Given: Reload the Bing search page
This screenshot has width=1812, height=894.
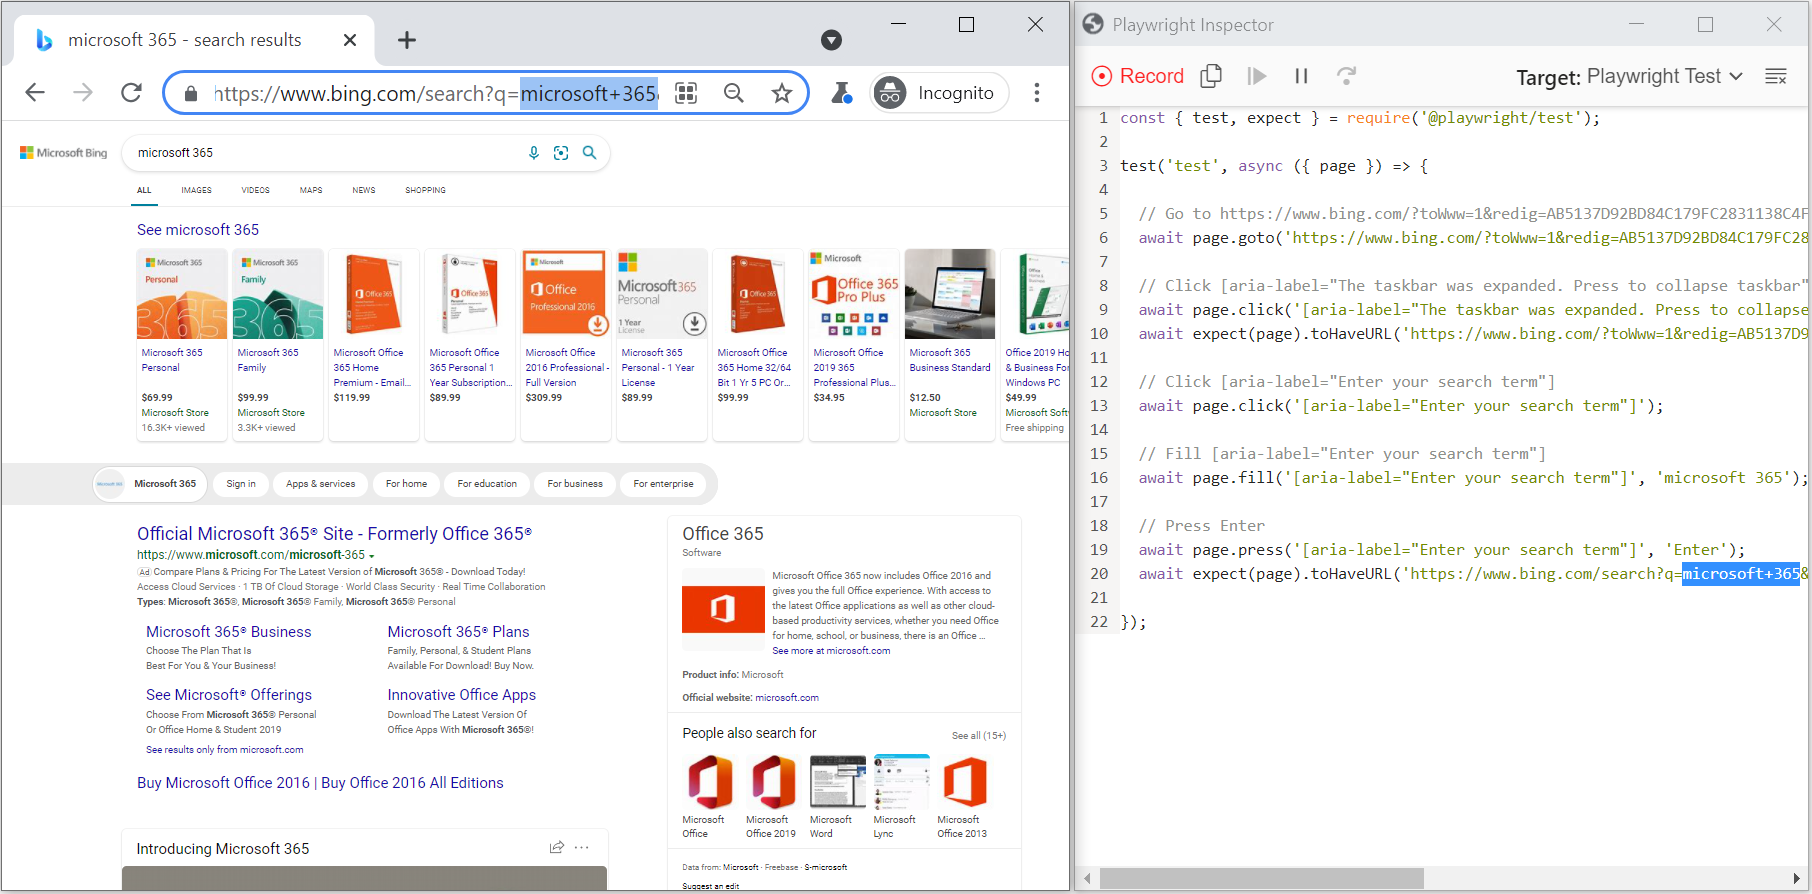Looking at the screenshot, I should 131,93.
